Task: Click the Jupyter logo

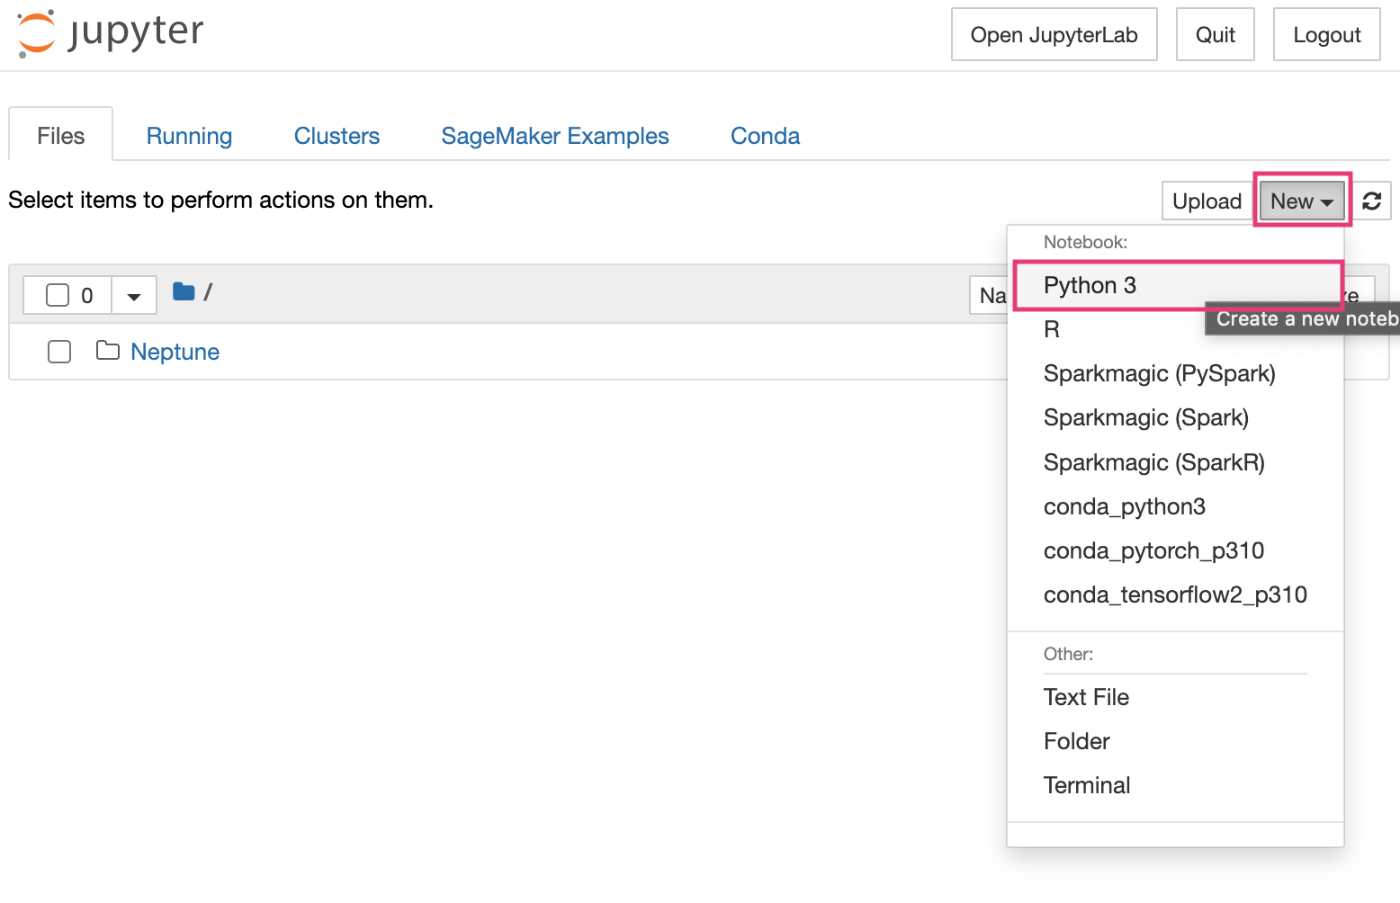Action: coord(111,34)
